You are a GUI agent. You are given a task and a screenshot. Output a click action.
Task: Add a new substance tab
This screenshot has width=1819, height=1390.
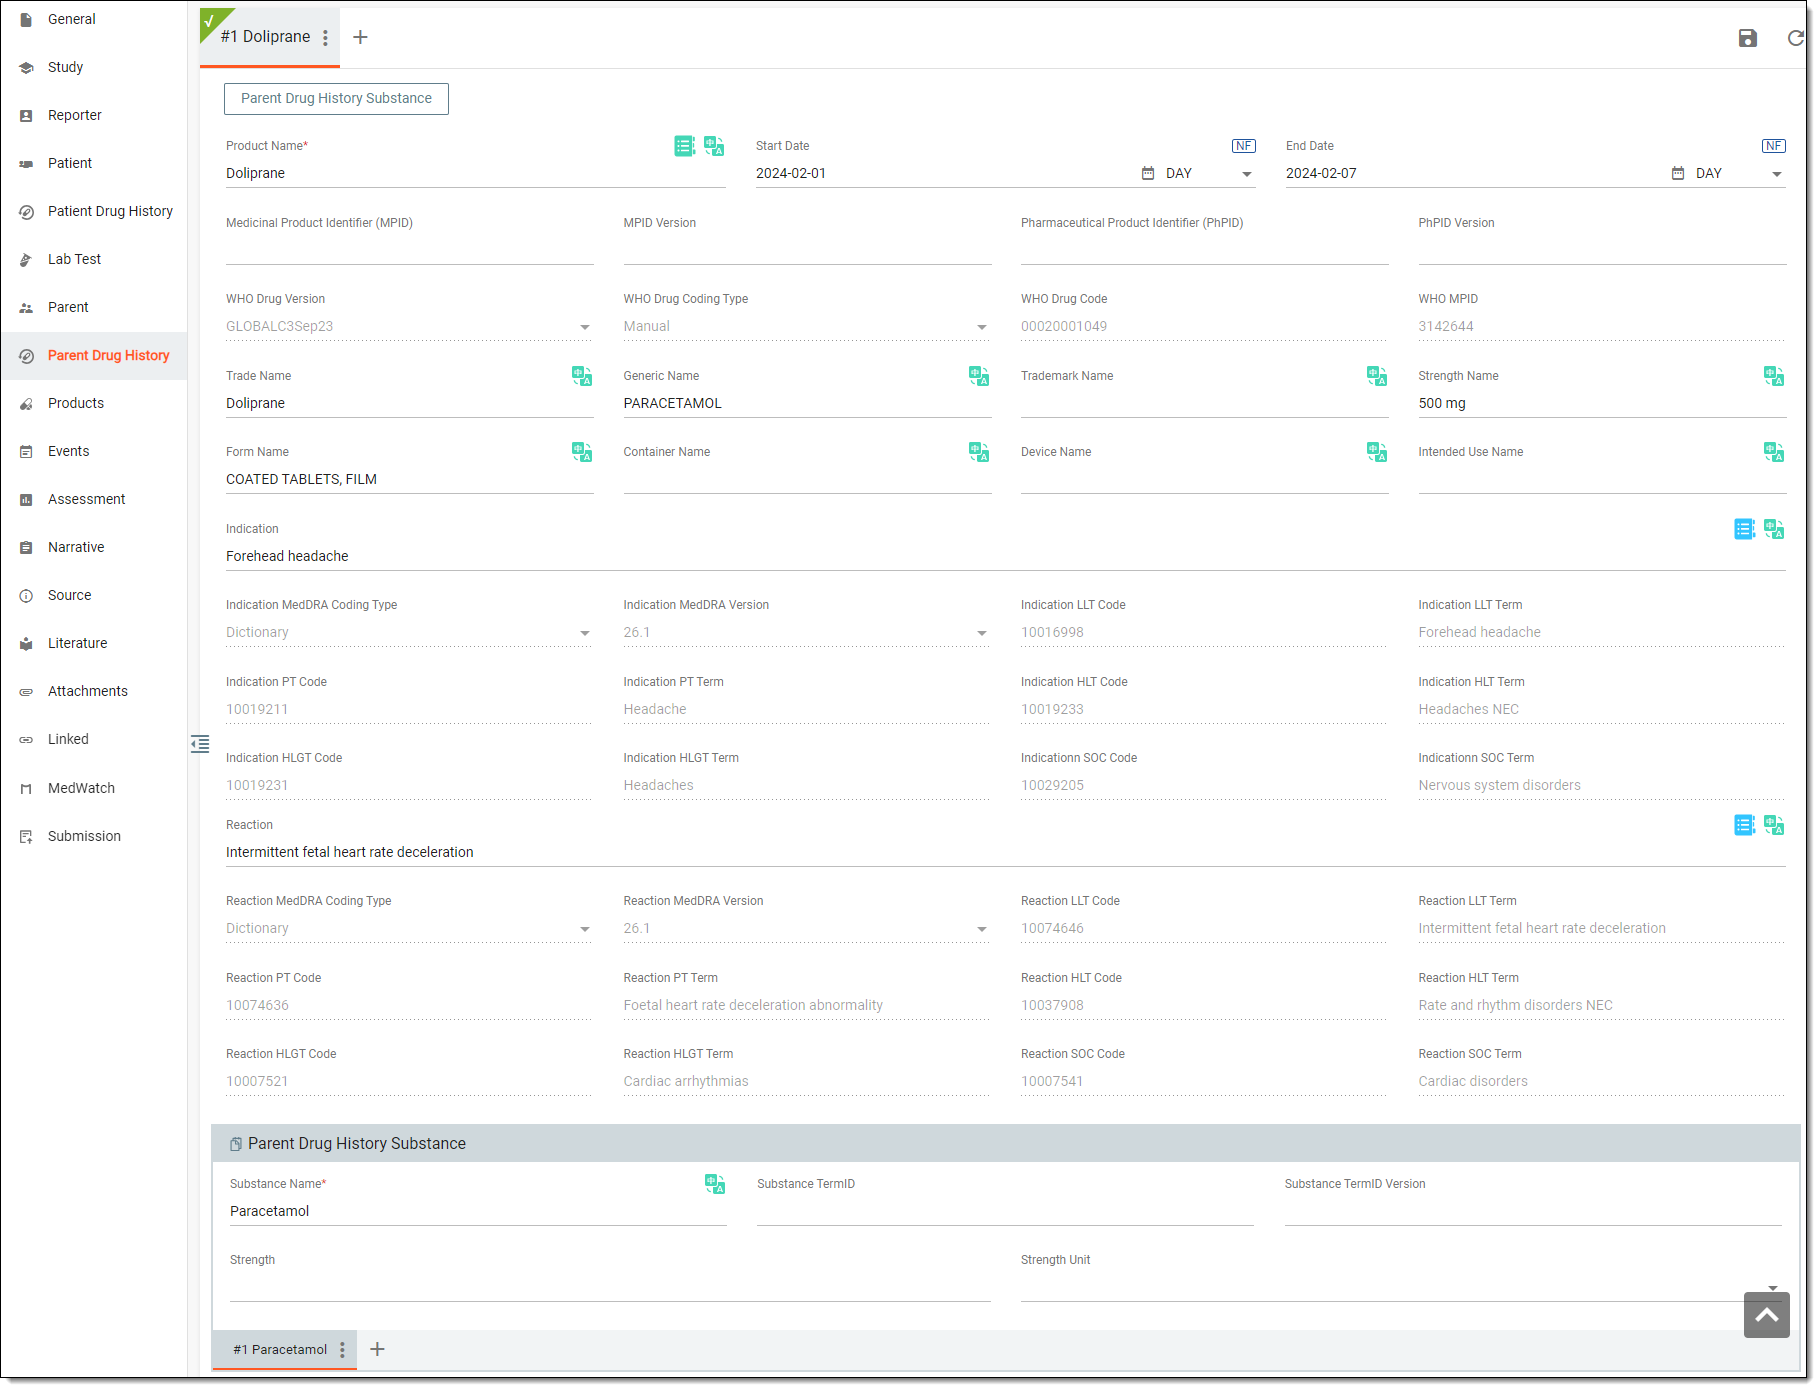coord(377,1350)
